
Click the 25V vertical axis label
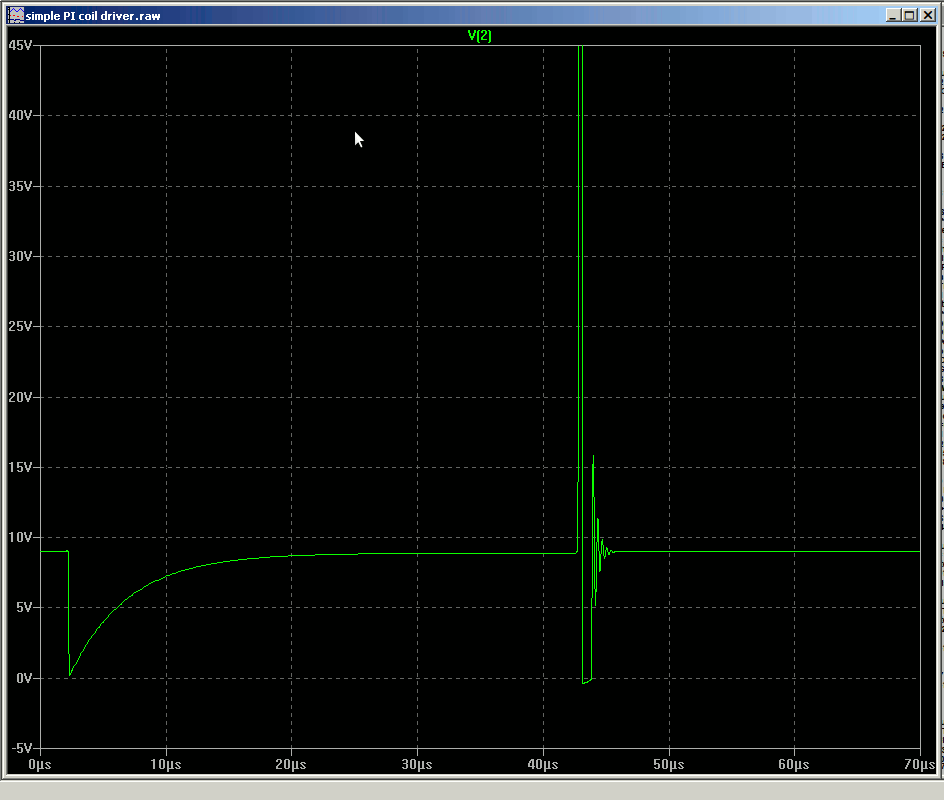pos(20,326)
